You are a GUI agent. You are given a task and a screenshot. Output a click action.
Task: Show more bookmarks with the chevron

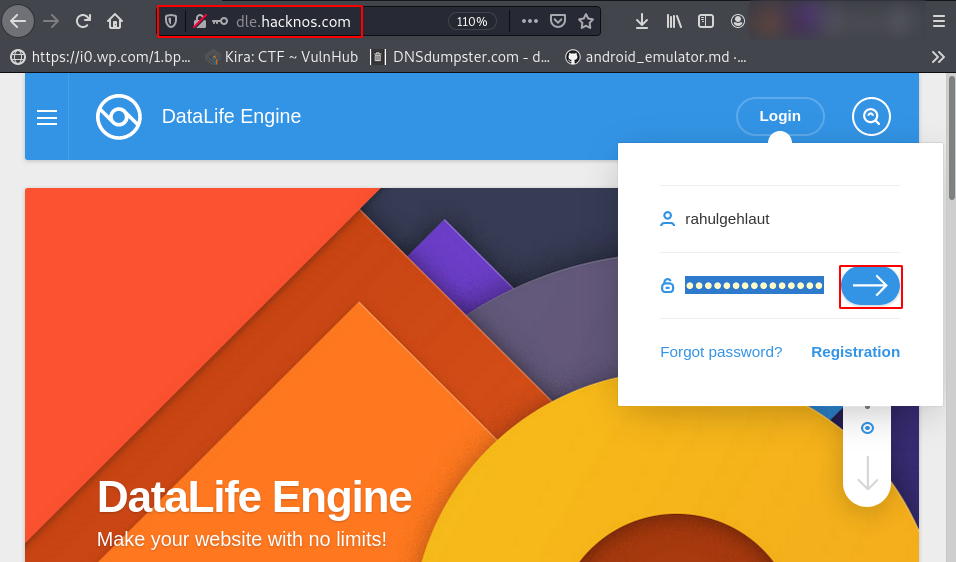tap(938, 57)
